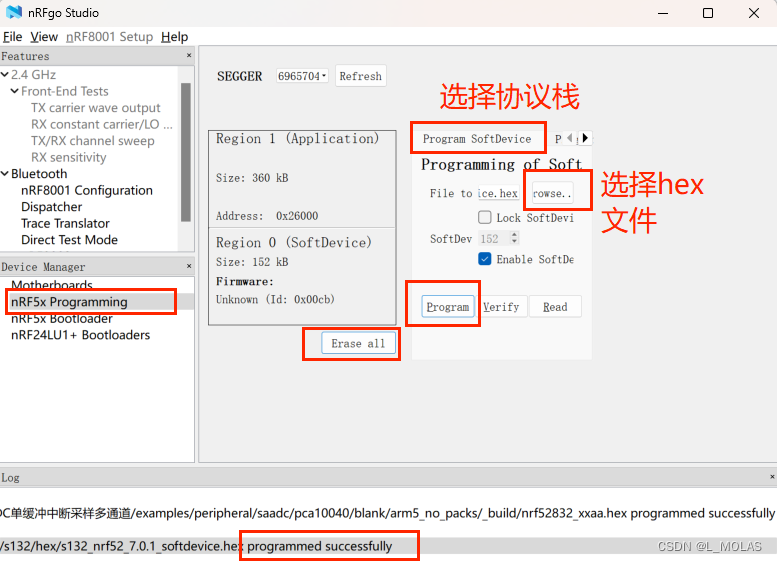777x562 pixels.
Task: Open the Help menu
Action: pyautogui.click(x=174, y=37)
